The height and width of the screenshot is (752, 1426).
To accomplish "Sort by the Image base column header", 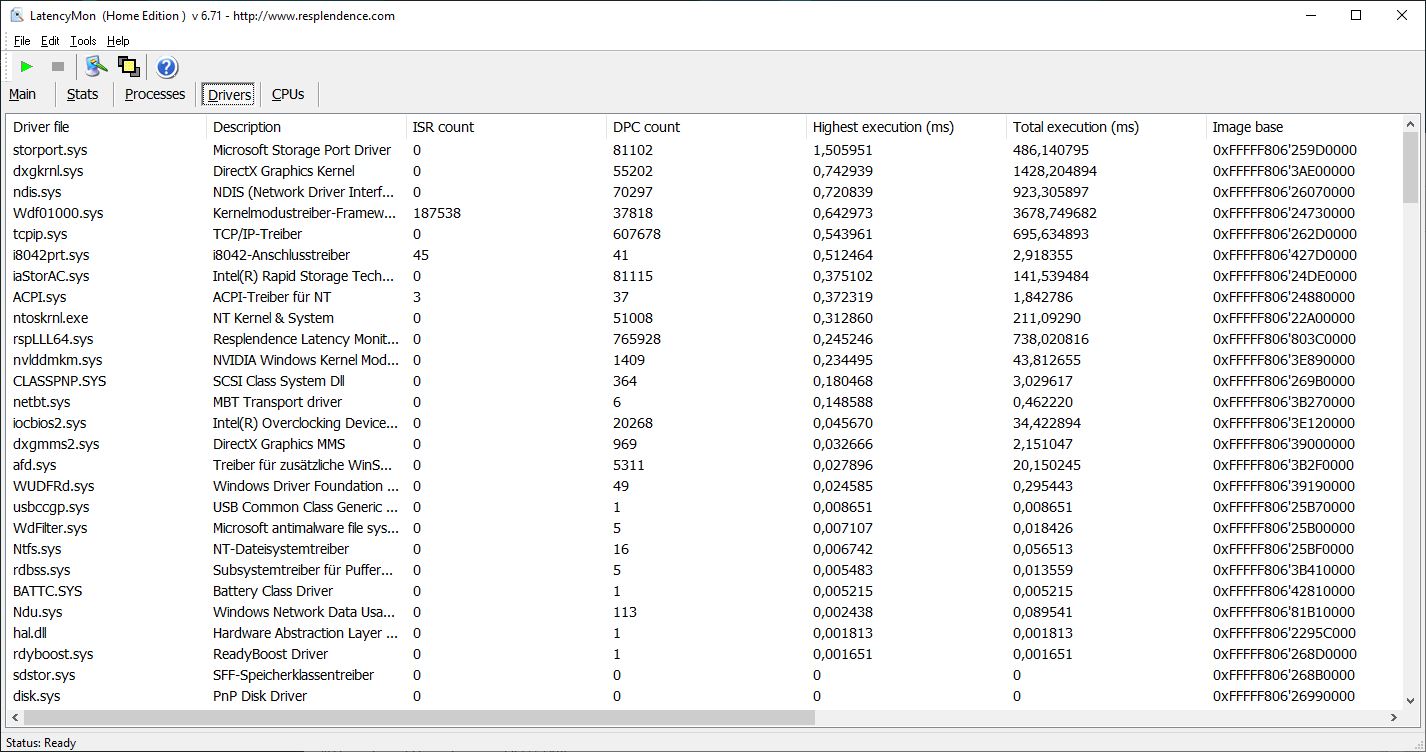I will [x=1304, y=127].
